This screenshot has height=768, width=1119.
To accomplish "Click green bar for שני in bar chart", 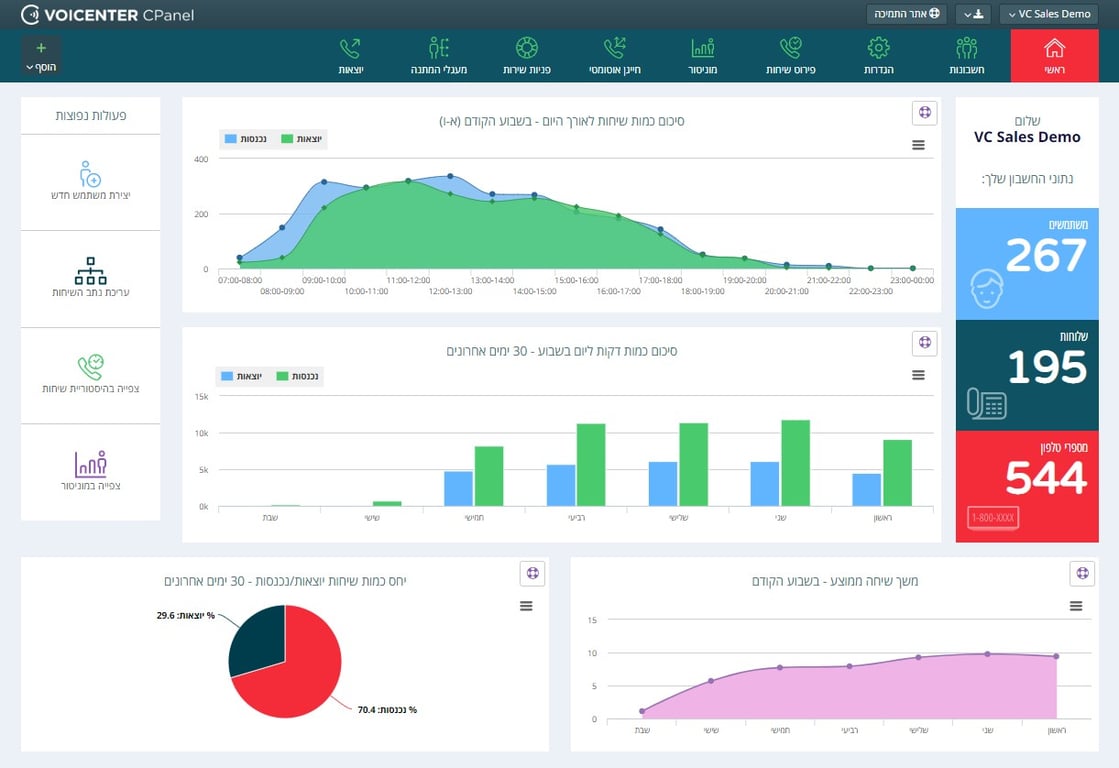I will point(796,463).
